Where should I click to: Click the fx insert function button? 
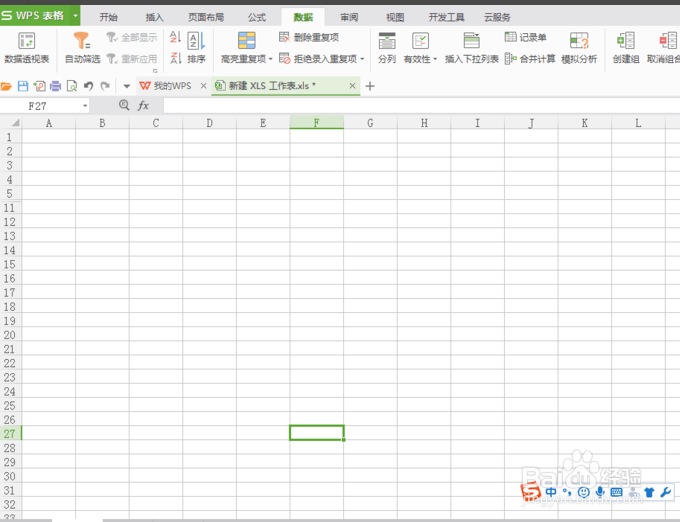[x=143, y=105]
